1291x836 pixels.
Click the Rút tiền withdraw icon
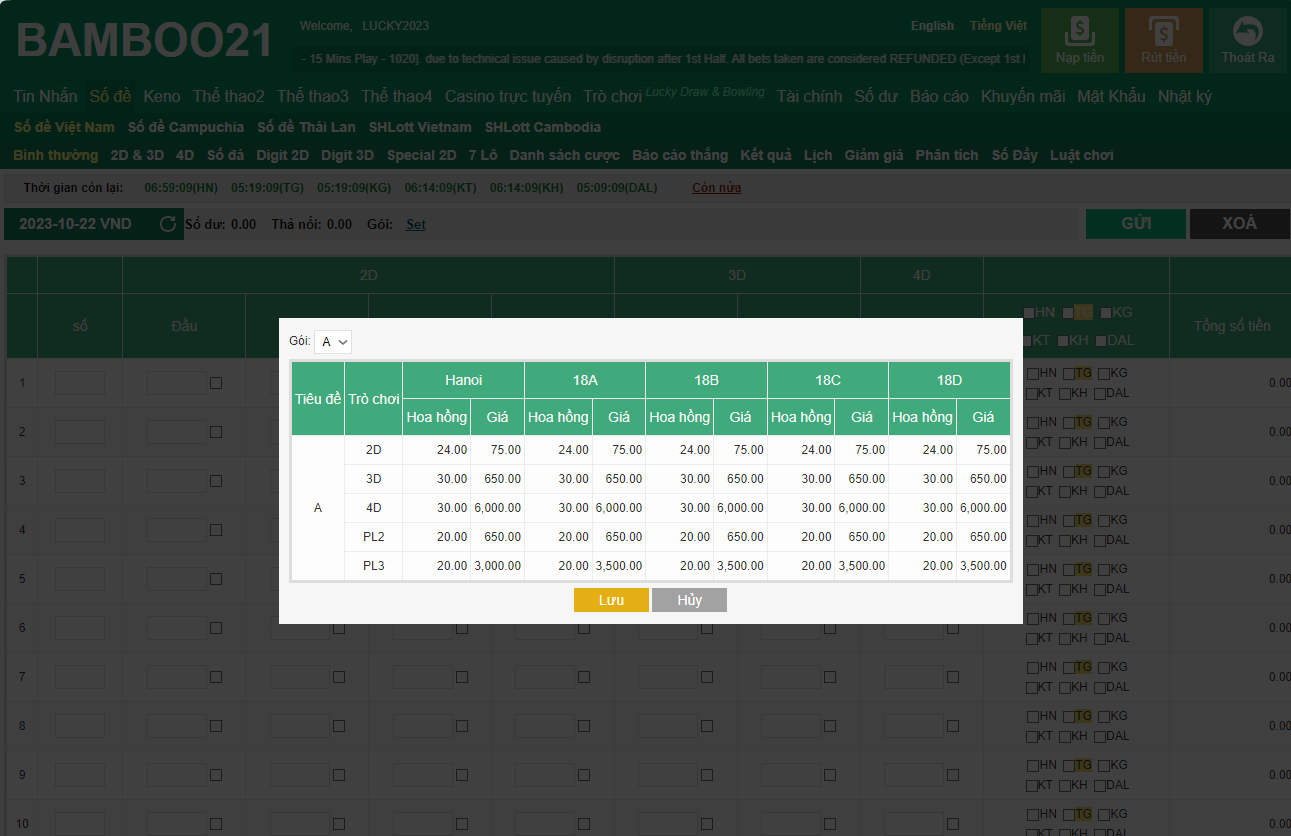(x=1164, y=40)
